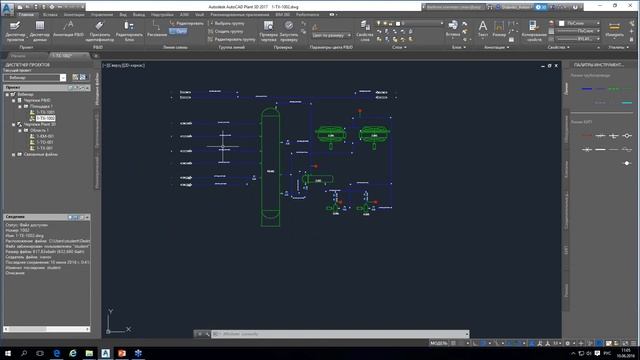The height and width of the screenshot is (360, 640).
Task: Select the tall vessel column in drawing
Action: (270, 167)
